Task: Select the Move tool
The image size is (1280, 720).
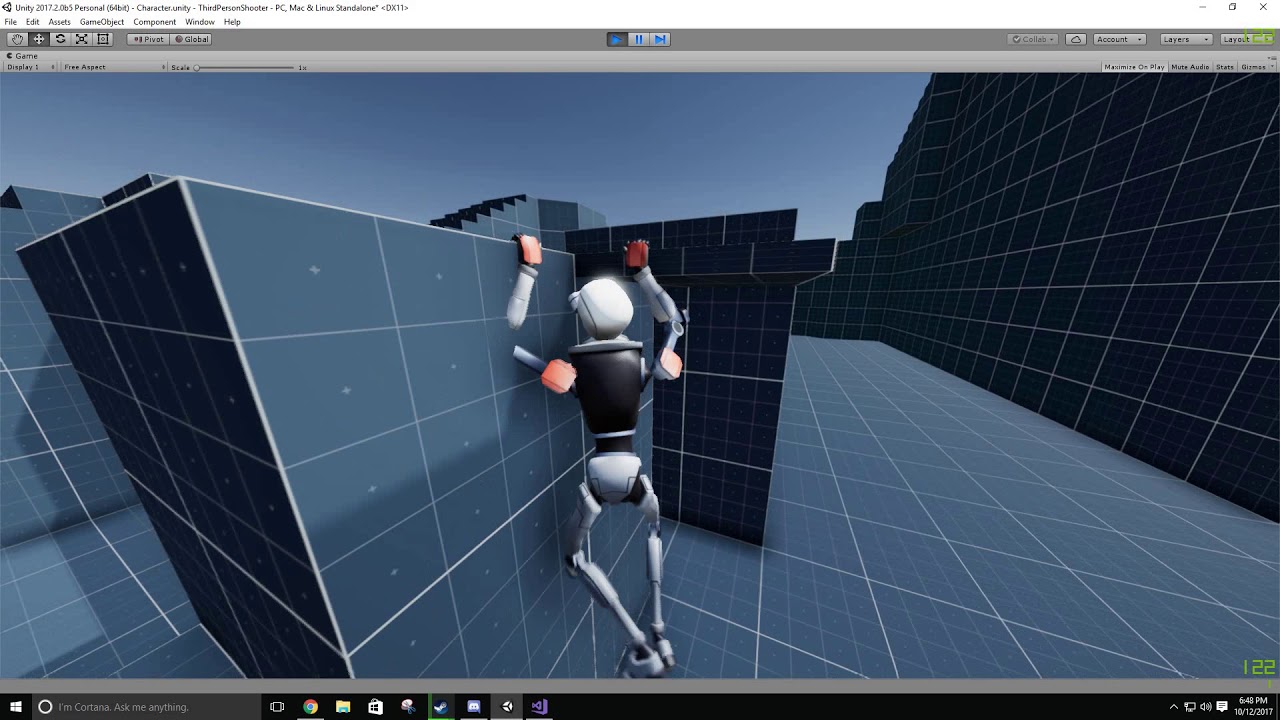Action: [x=39, y=39]
